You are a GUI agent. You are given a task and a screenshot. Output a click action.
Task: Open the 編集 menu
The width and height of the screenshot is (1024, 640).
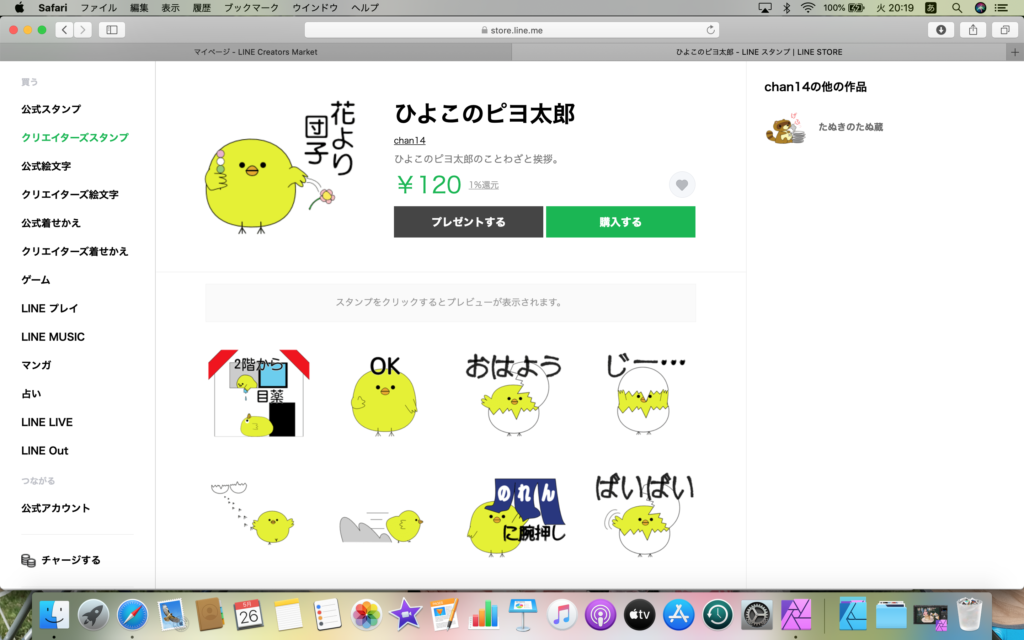click(139, 8)
